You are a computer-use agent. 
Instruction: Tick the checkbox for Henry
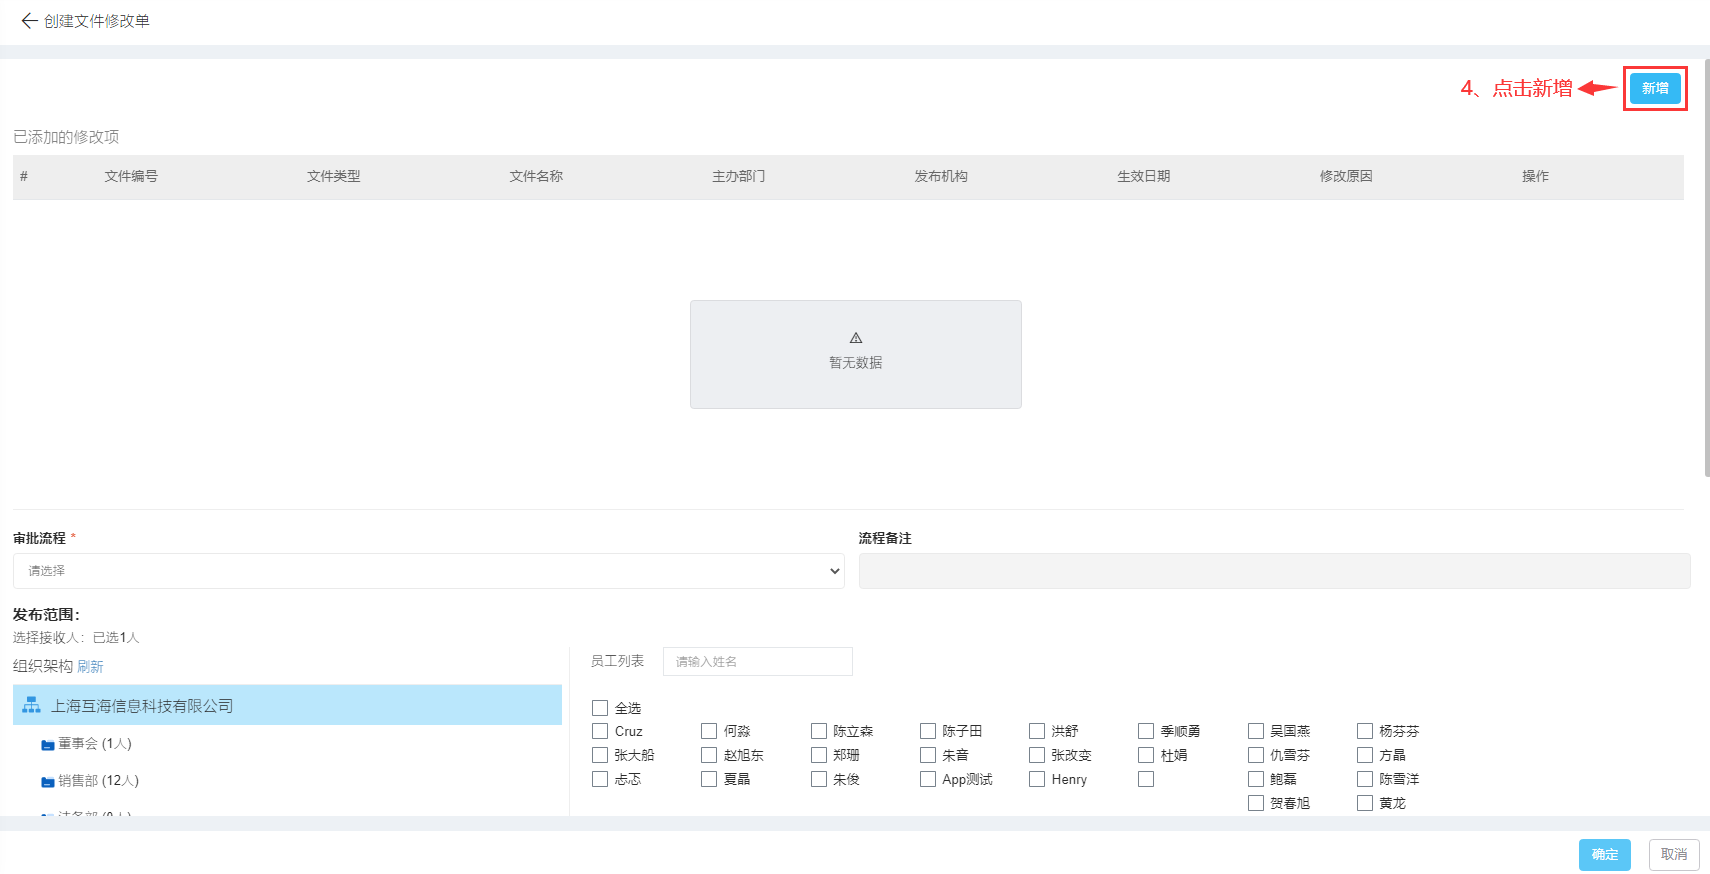click(1037, 779)
